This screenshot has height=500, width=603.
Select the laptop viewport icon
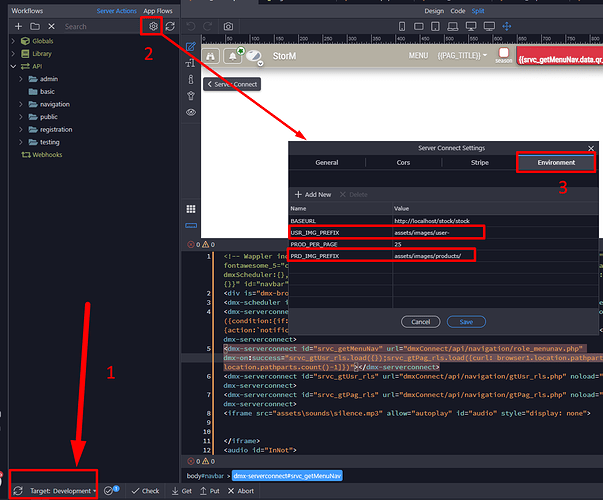(x=453, y=26)
